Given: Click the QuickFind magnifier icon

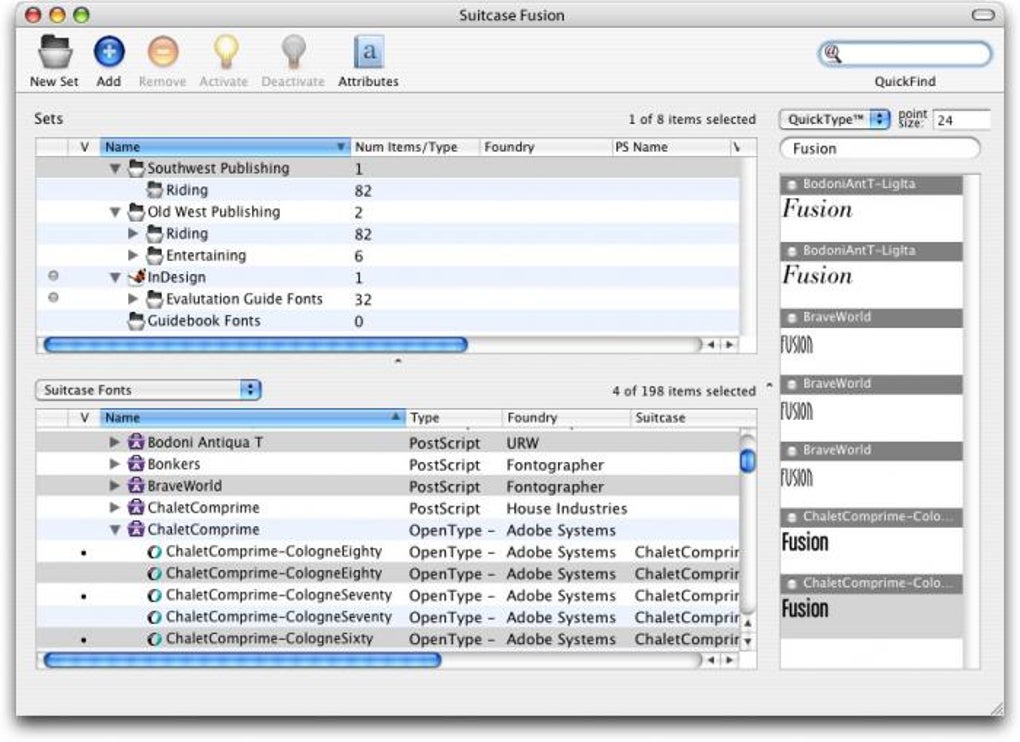Looking at the screenshot, I should [x=833, y=53].
